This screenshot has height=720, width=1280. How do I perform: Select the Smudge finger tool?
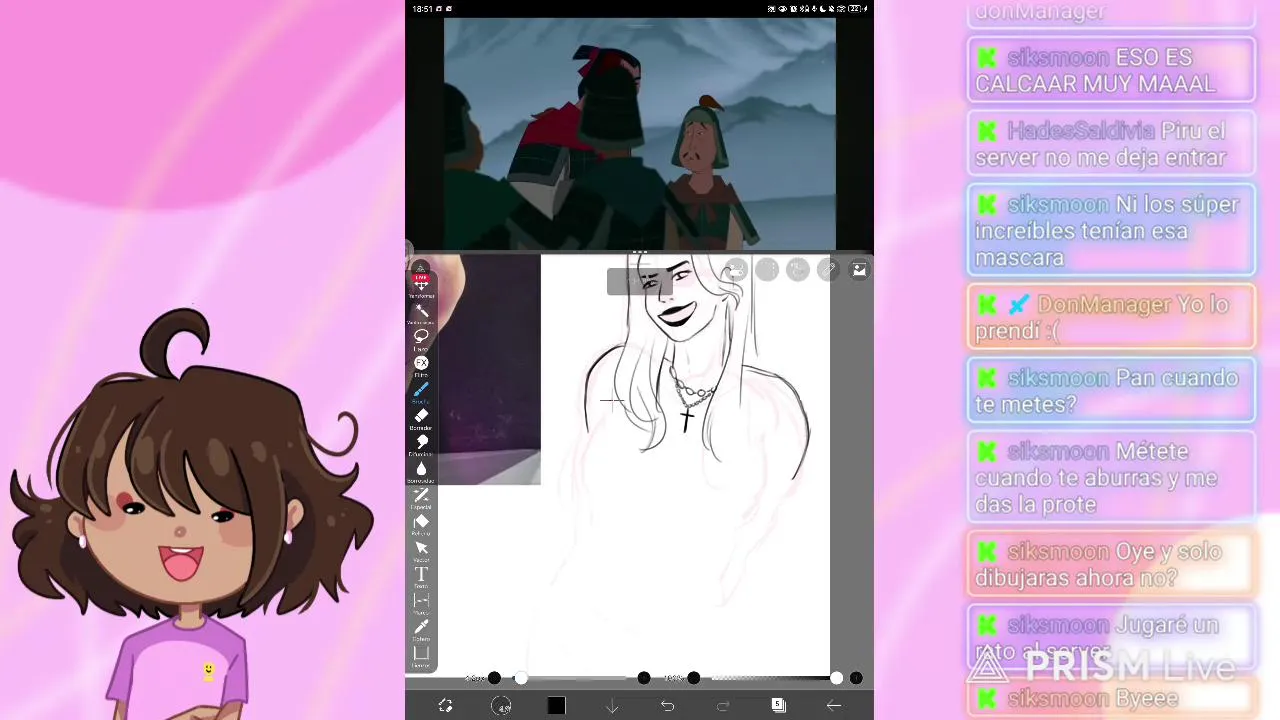click(x=421, y=444)
